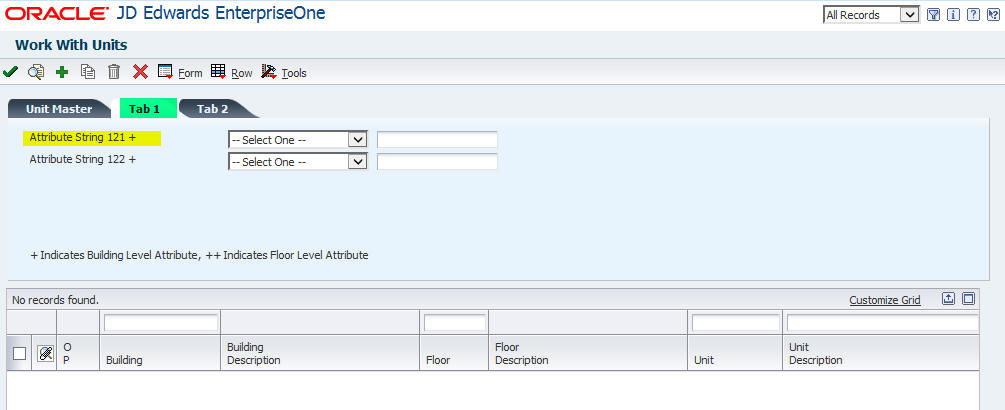1005x410 pixels.
Task: Open Attribute String 121 Select One dropdown
Action: [x=298, y=140]
